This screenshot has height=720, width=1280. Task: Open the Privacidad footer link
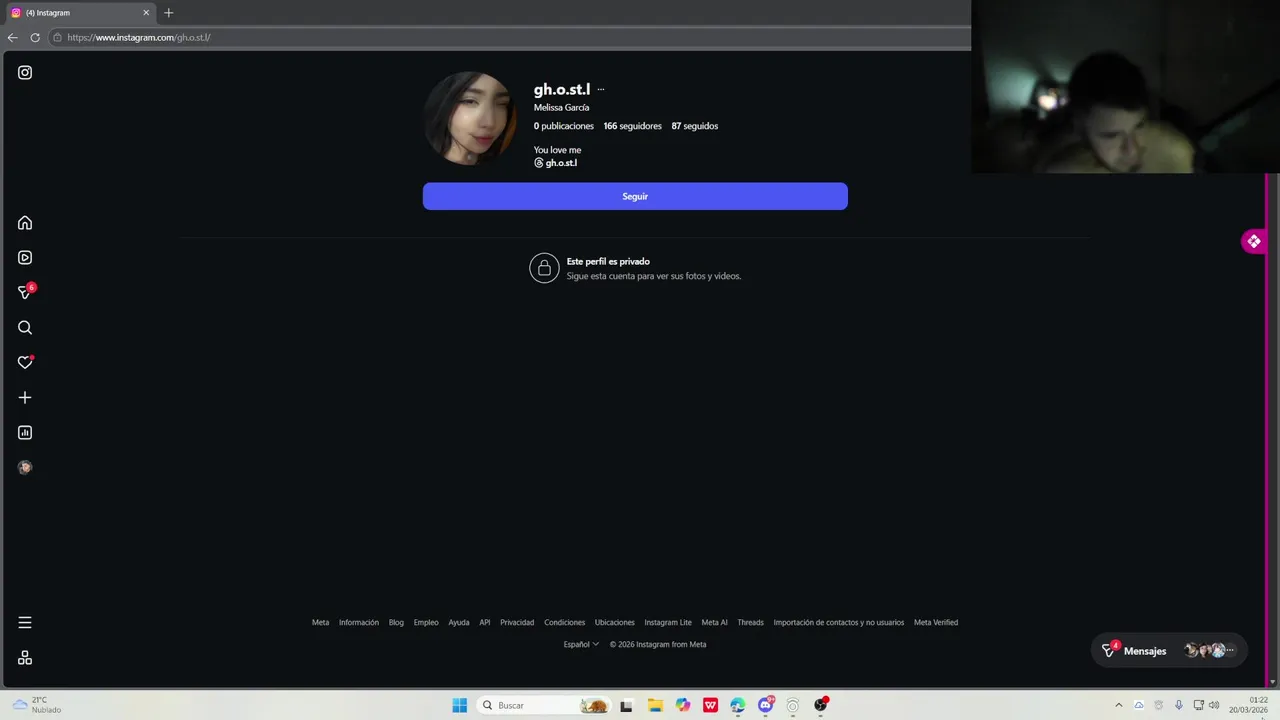click(517, 622)
